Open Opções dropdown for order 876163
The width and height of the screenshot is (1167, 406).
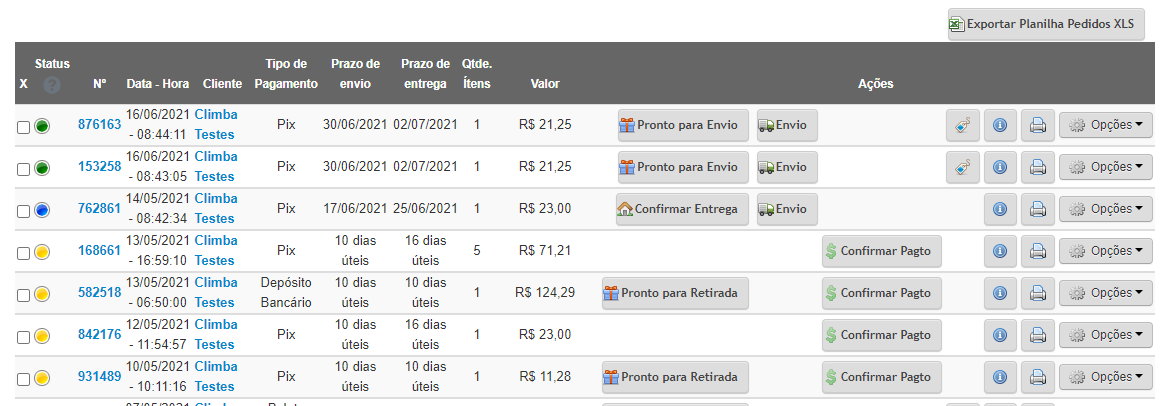[x=1105, y=126]
